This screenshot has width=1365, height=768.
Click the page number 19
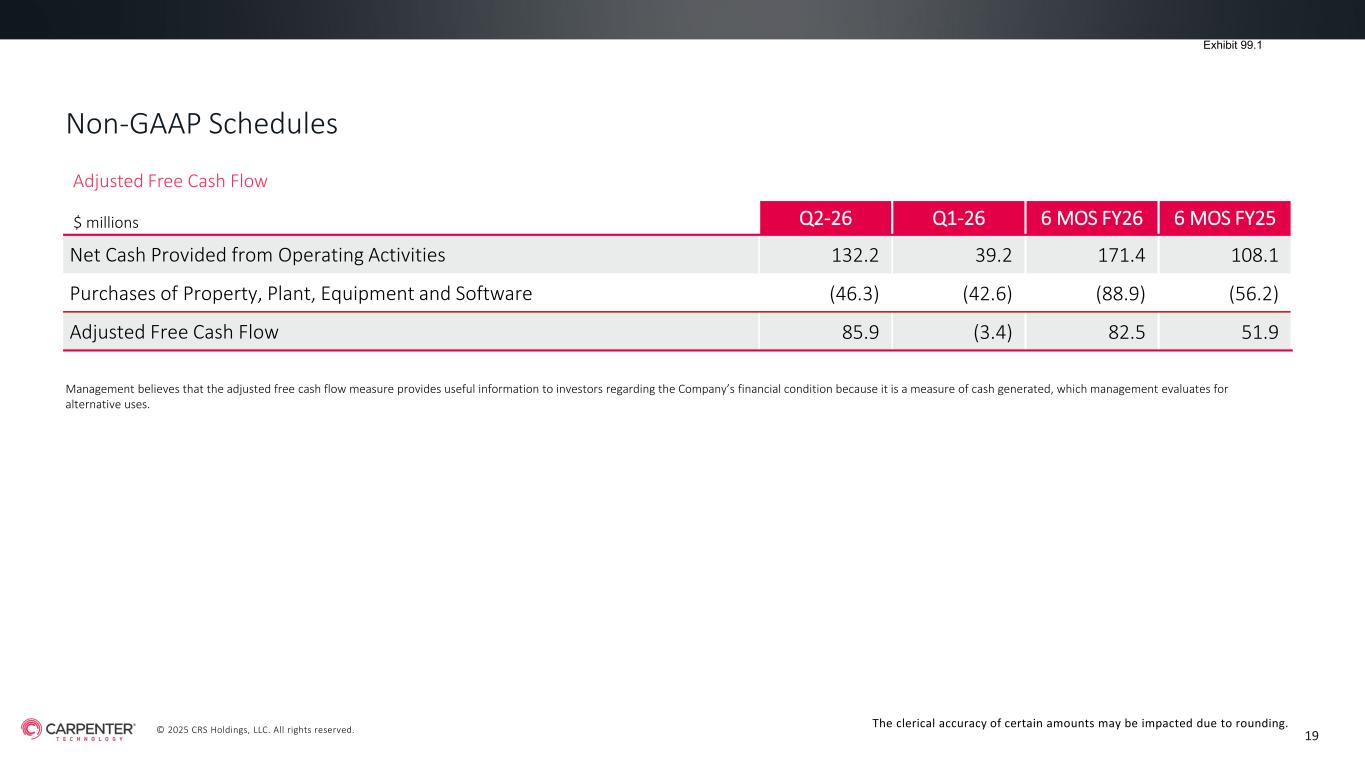(x=1312, y=736)
